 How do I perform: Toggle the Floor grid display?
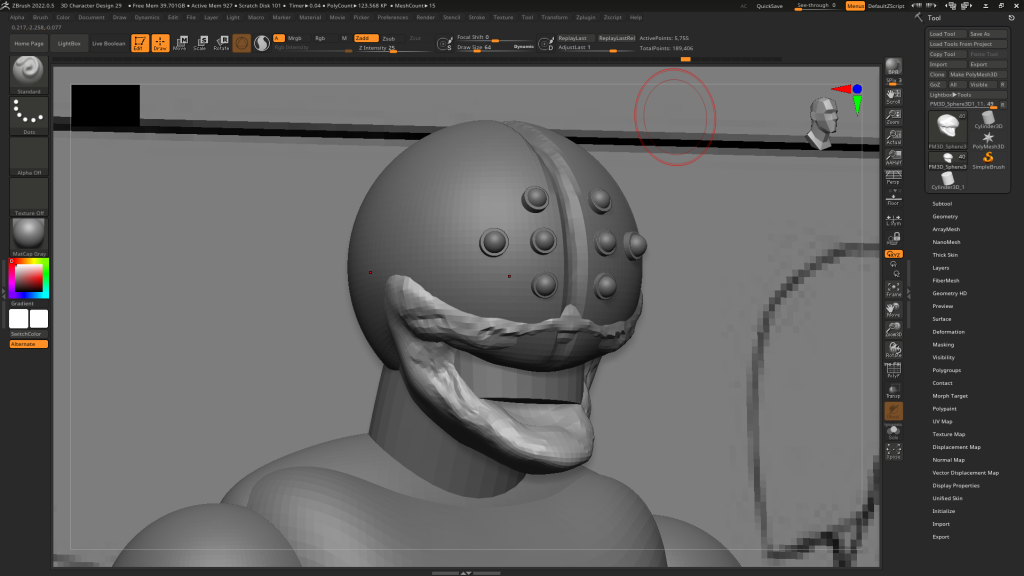click(x=893, y=198)
